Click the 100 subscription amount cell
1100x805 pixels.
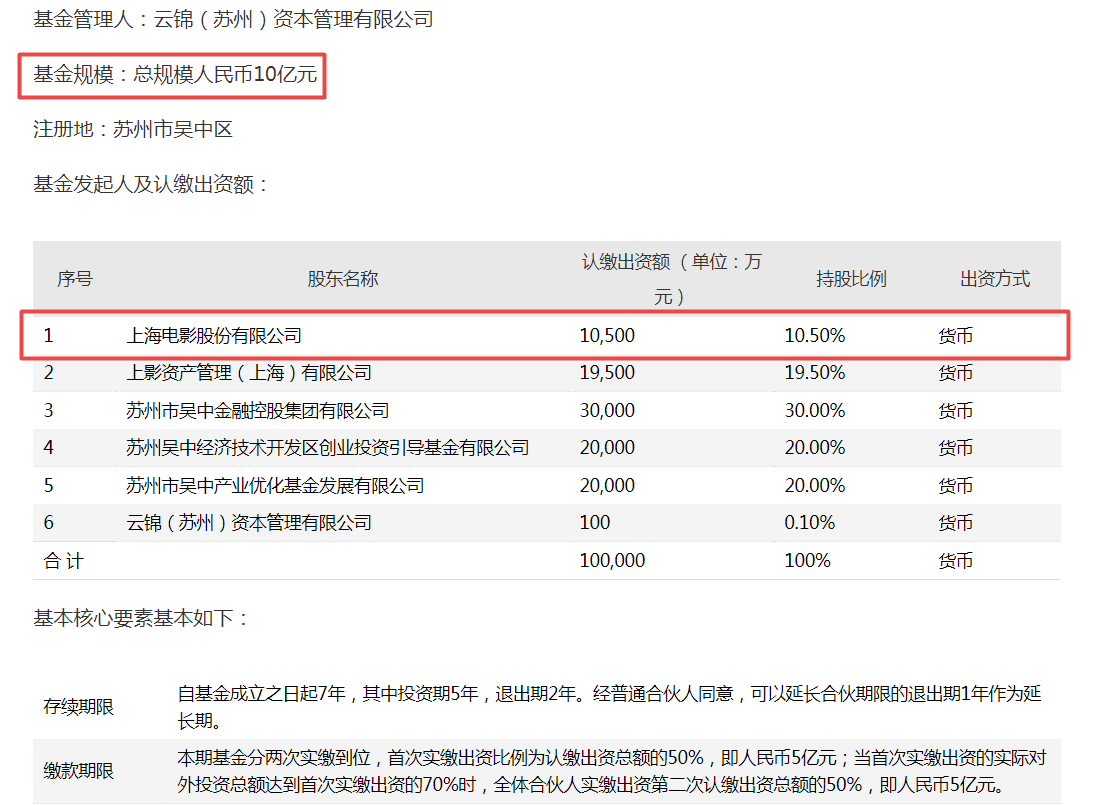point(595,523)
